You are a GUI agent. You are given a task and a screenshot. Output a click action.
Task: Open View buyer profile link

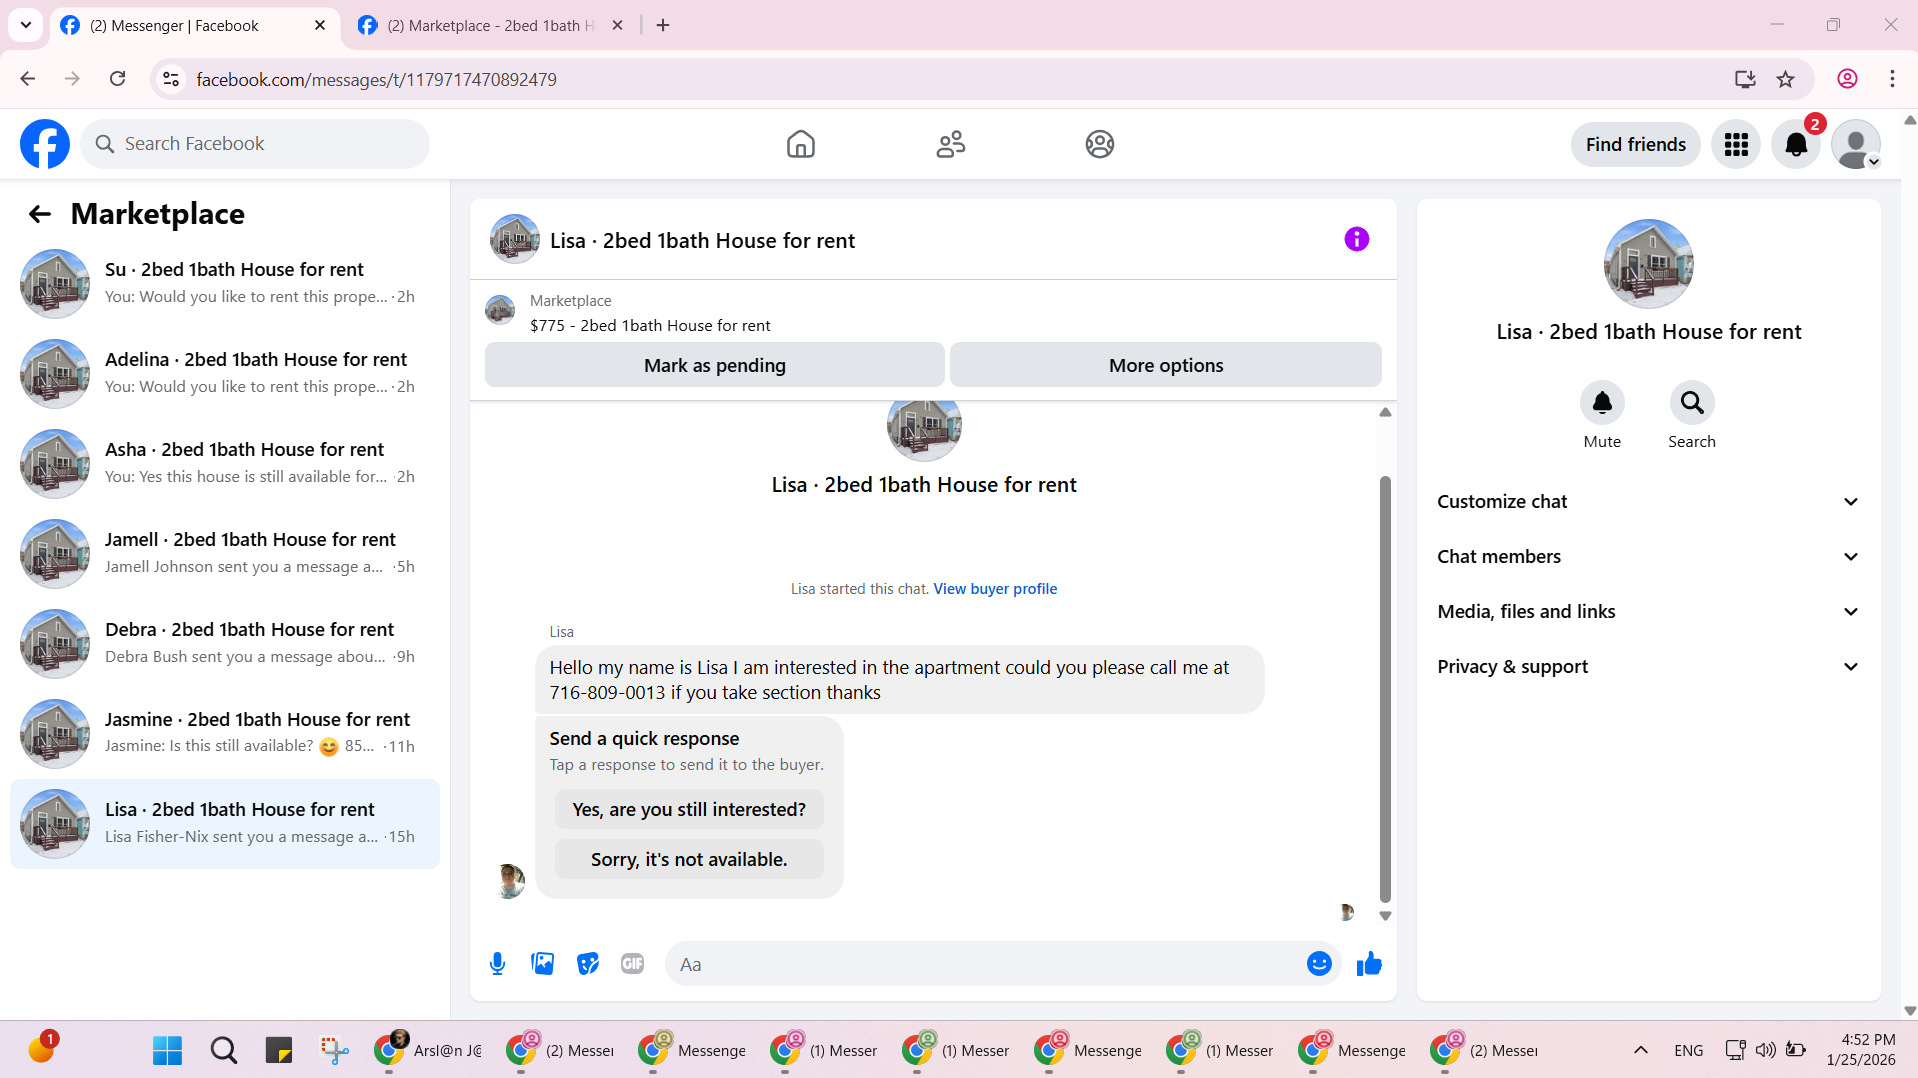coord(995,589)
